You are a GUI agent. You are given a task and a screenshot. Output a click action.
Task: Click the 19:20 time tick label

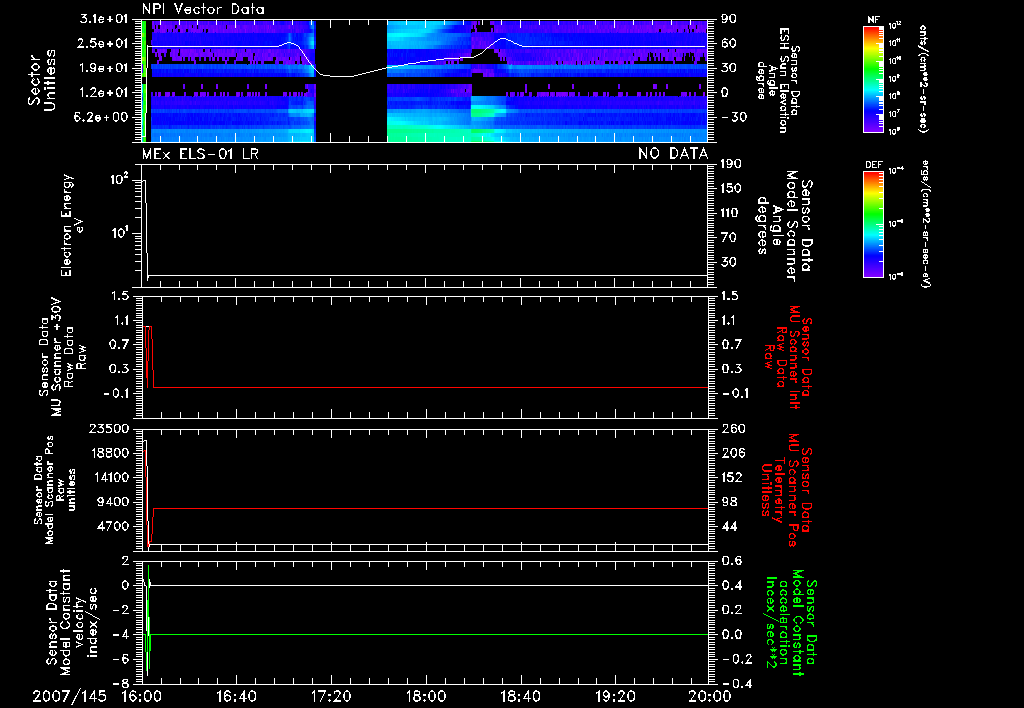(616, 696)
